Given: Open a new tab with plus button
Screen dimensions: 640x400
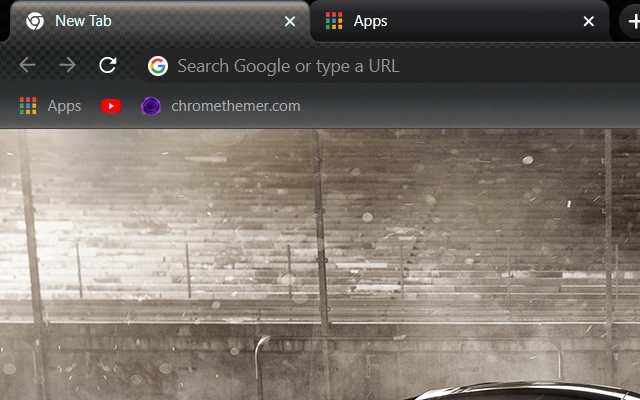Looking at the screenshot, I should click(x=634, y=21).
